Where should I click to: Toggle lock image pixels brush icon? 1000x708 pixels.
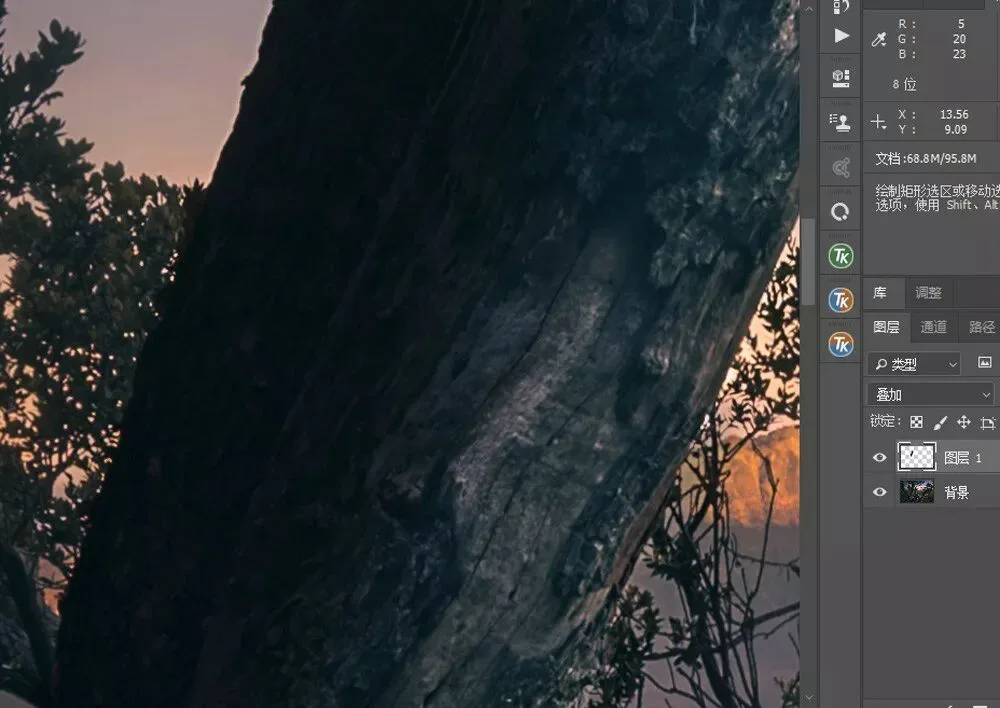pyautogui.click(x=940, y=422)
